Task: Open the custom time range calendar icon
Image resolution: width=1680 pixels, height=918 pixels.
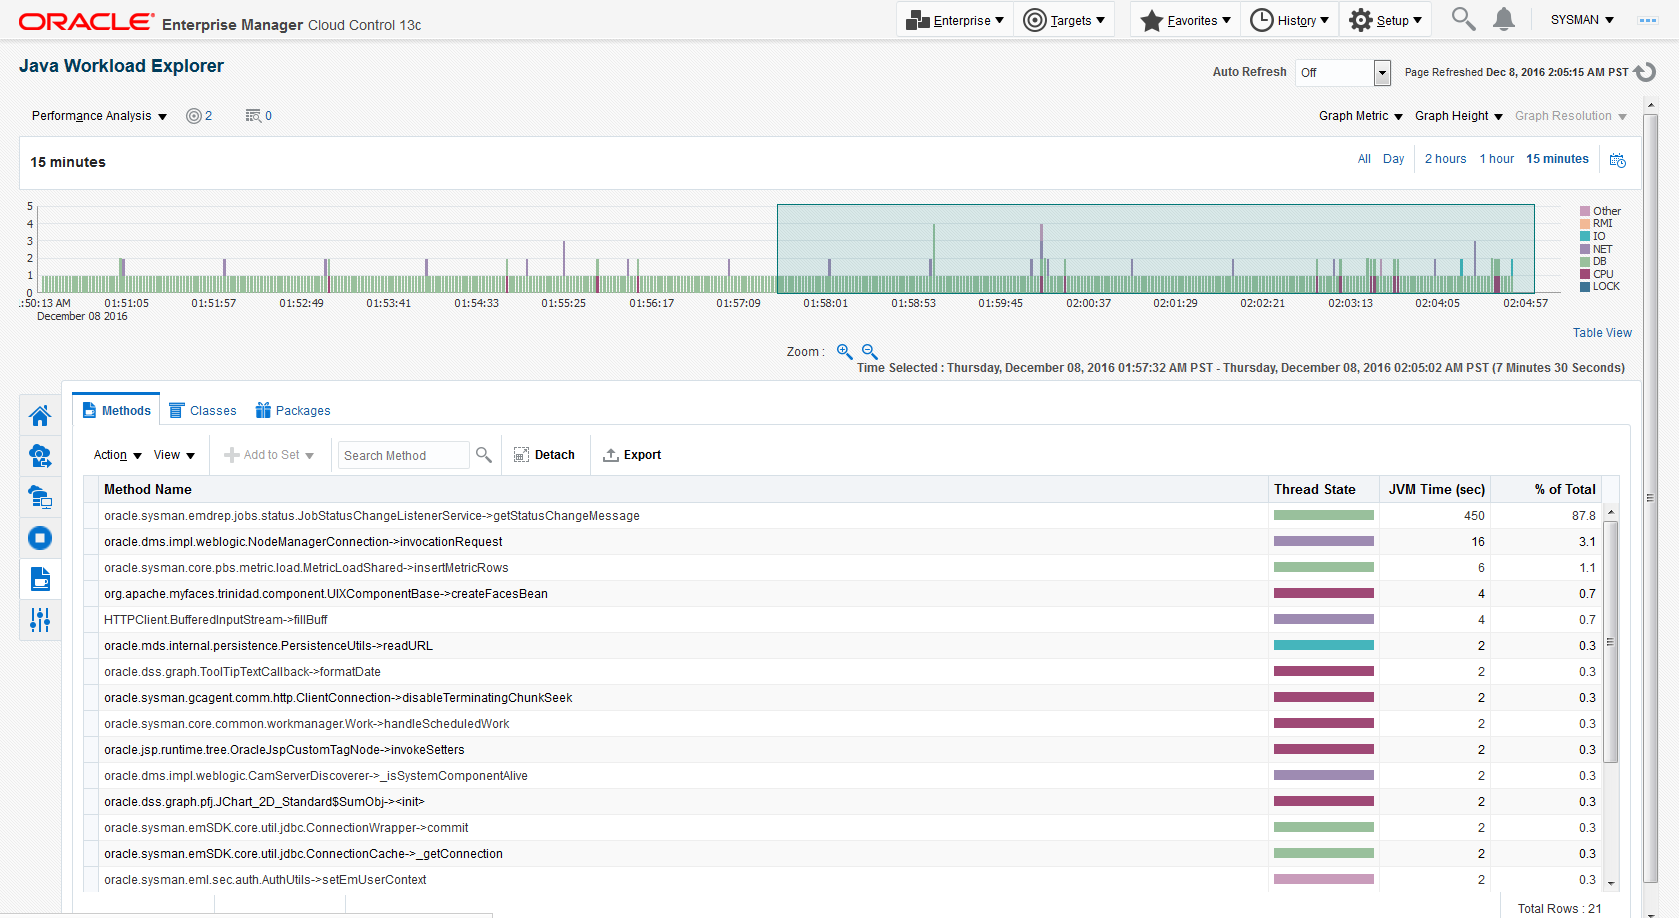Action: [x=1618, y=160]
